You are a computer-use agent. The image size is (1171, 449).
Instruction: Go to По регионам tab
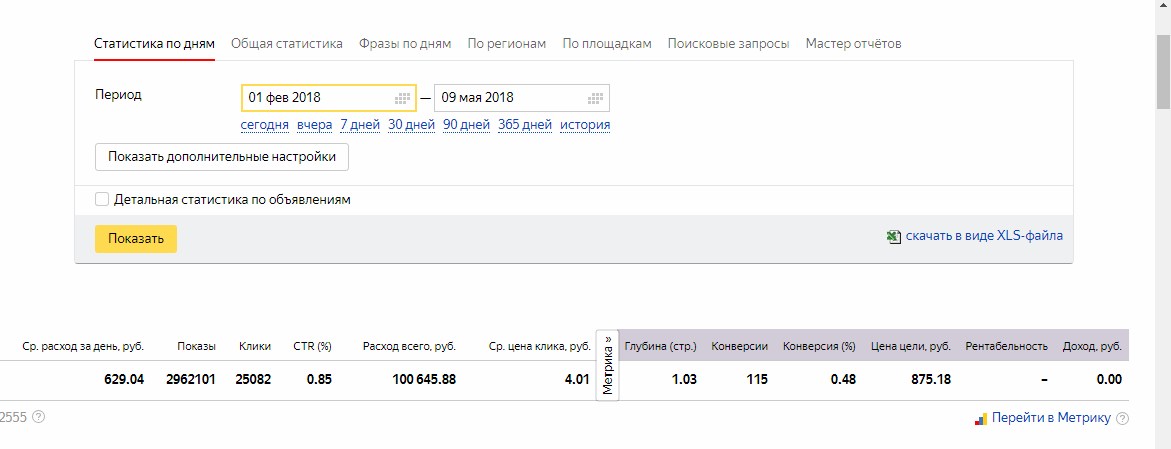click(507, 43)
